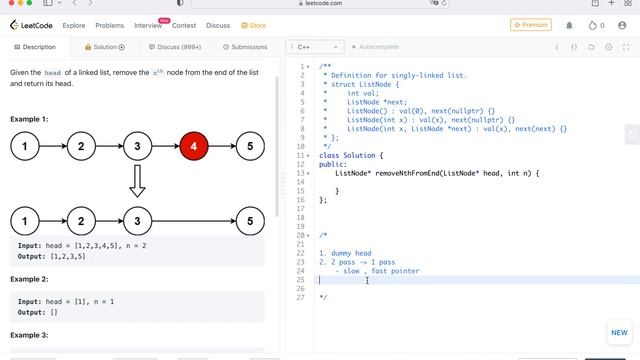
Task: Click the 'Output: [1,2,3,5]' line
Action: pos(51,256)
